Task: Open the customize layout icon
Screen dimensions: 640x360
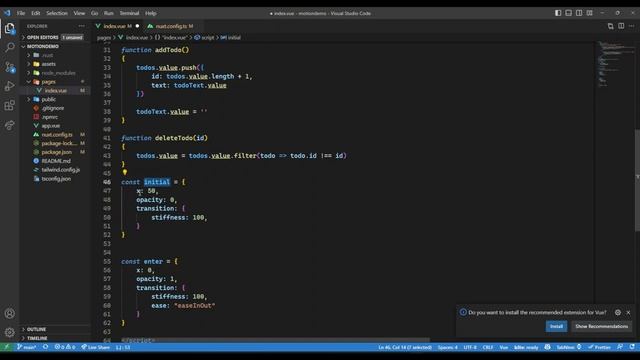Action: [x=589, y=13]
